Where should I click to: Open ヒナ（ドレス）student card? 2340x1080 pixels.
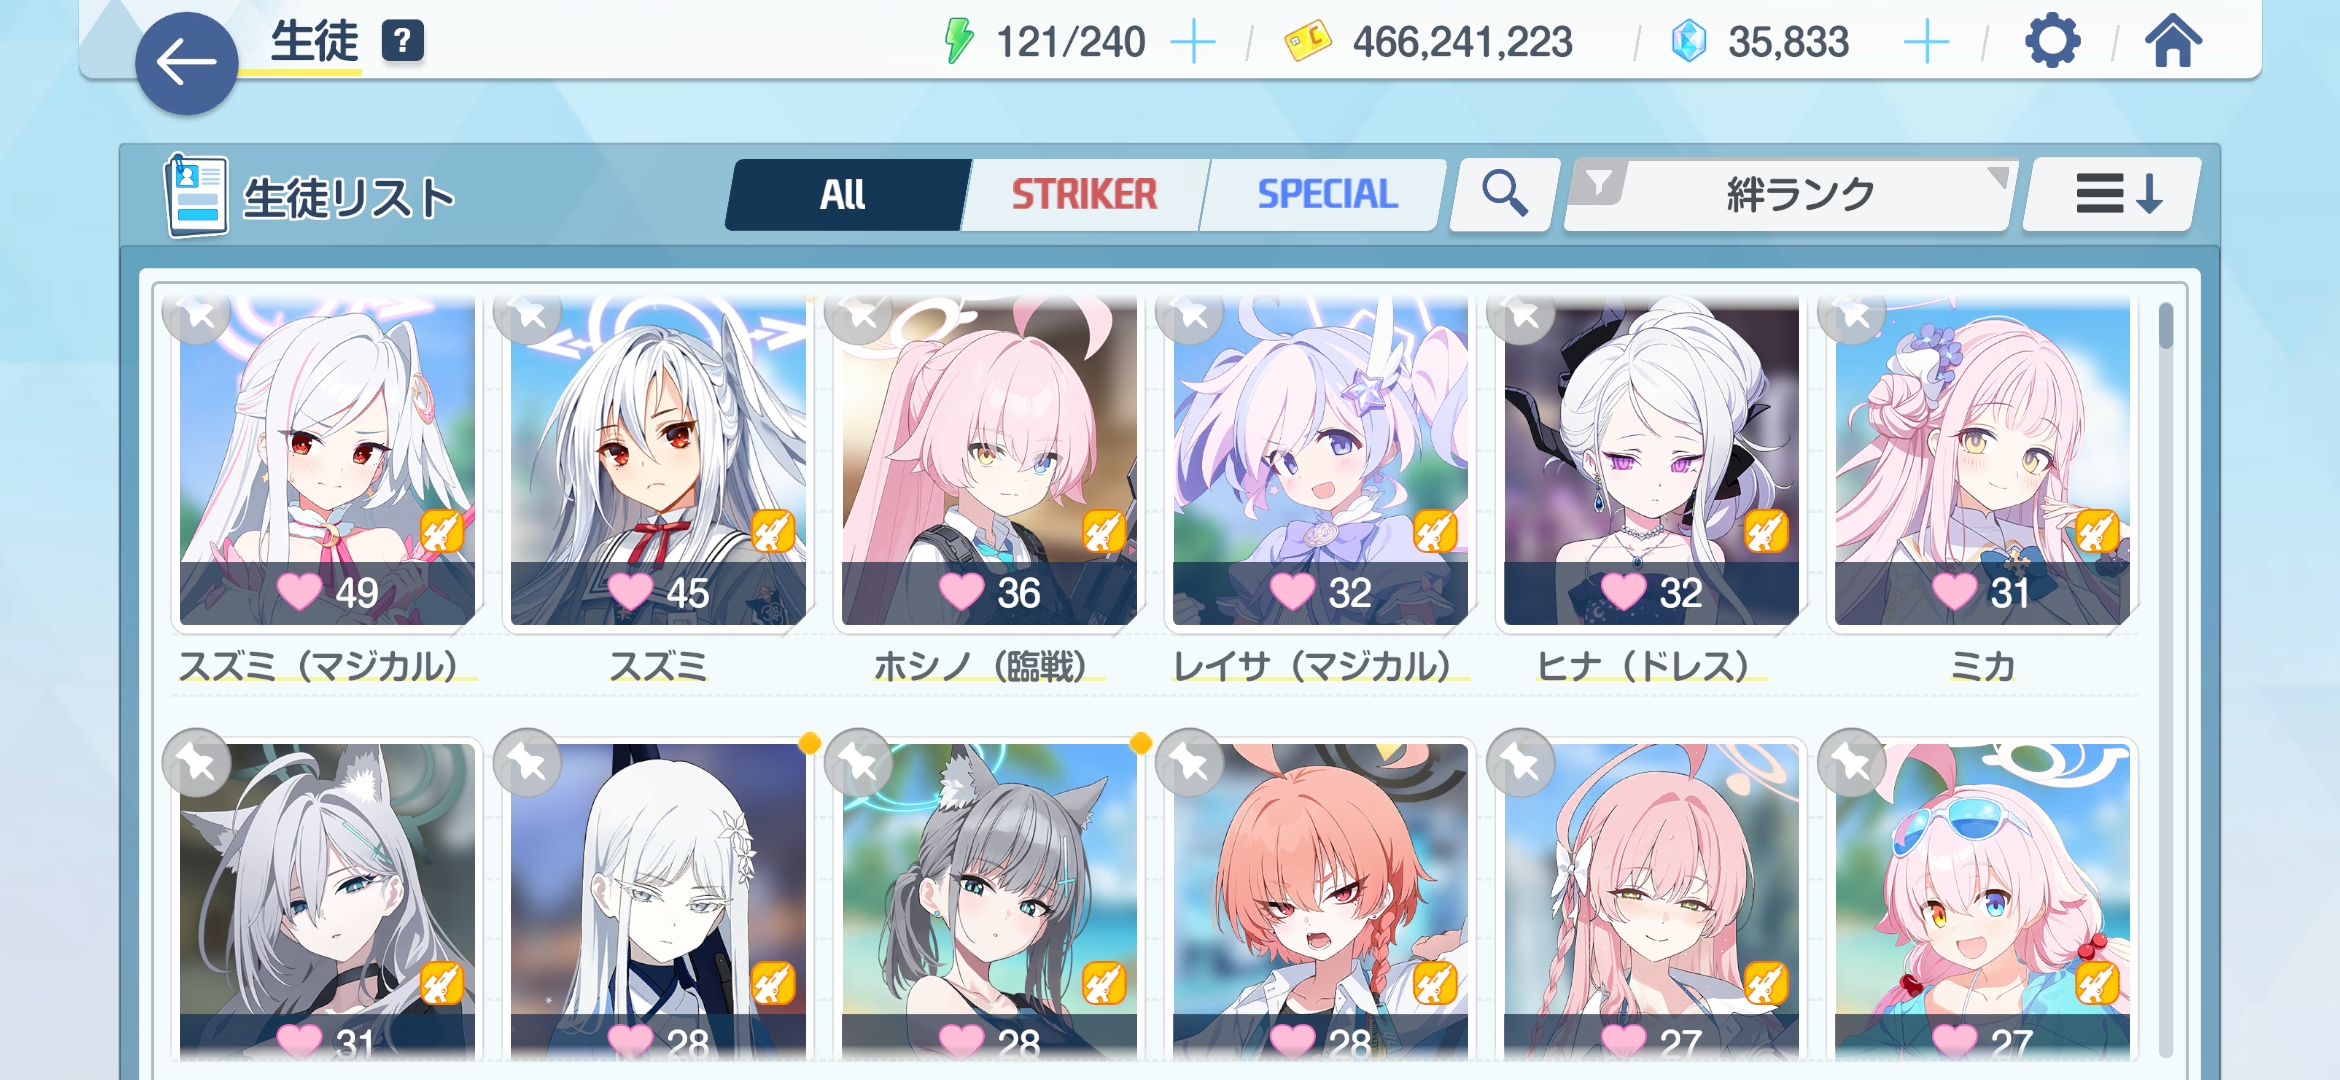(1651, 462)
